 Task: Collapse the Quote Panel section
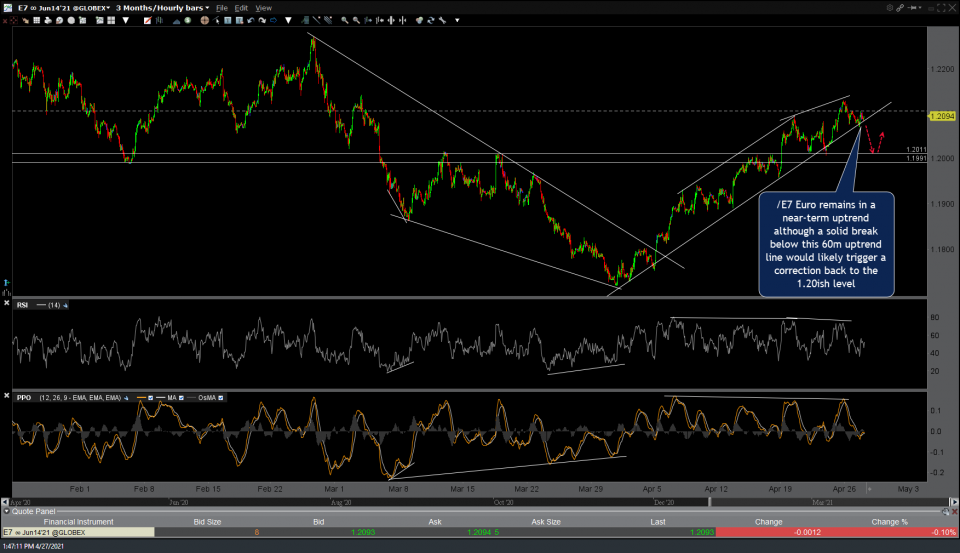6,510
